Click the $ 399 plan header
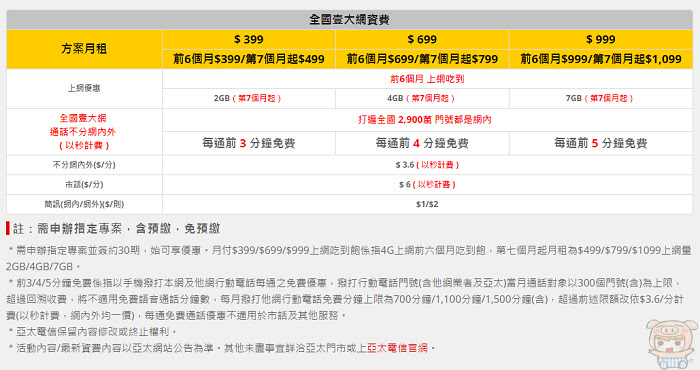Screen dimensions: 700x370 pos(249,39)
